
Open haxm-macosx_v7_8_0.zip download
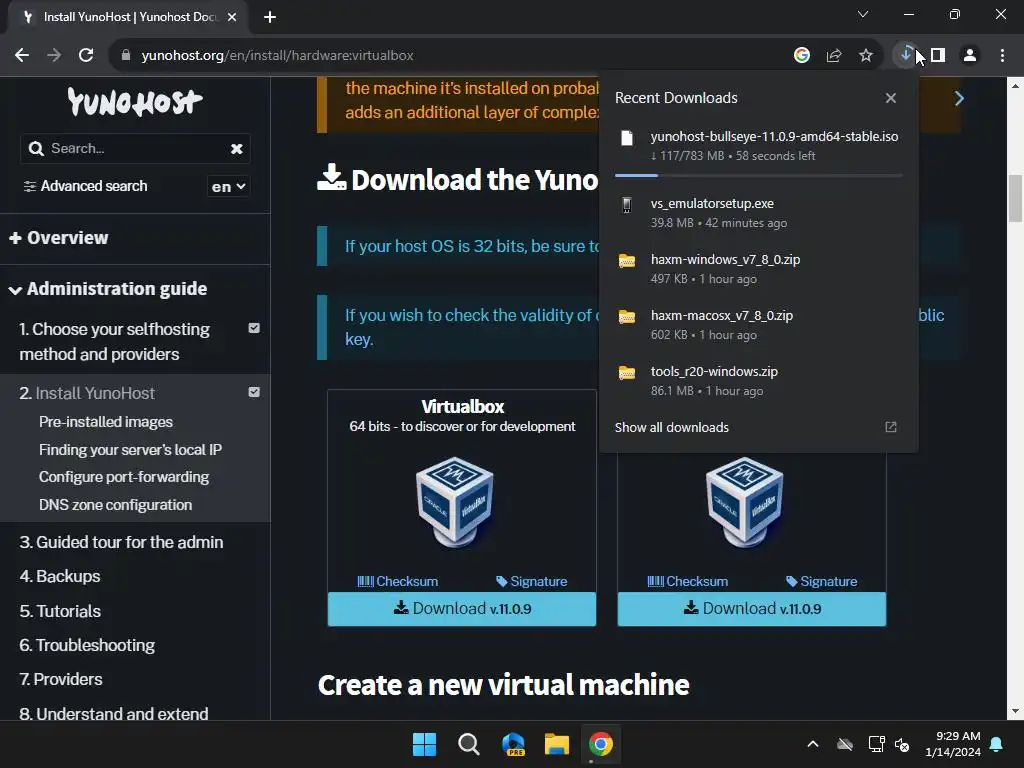[x=759, y=325]
